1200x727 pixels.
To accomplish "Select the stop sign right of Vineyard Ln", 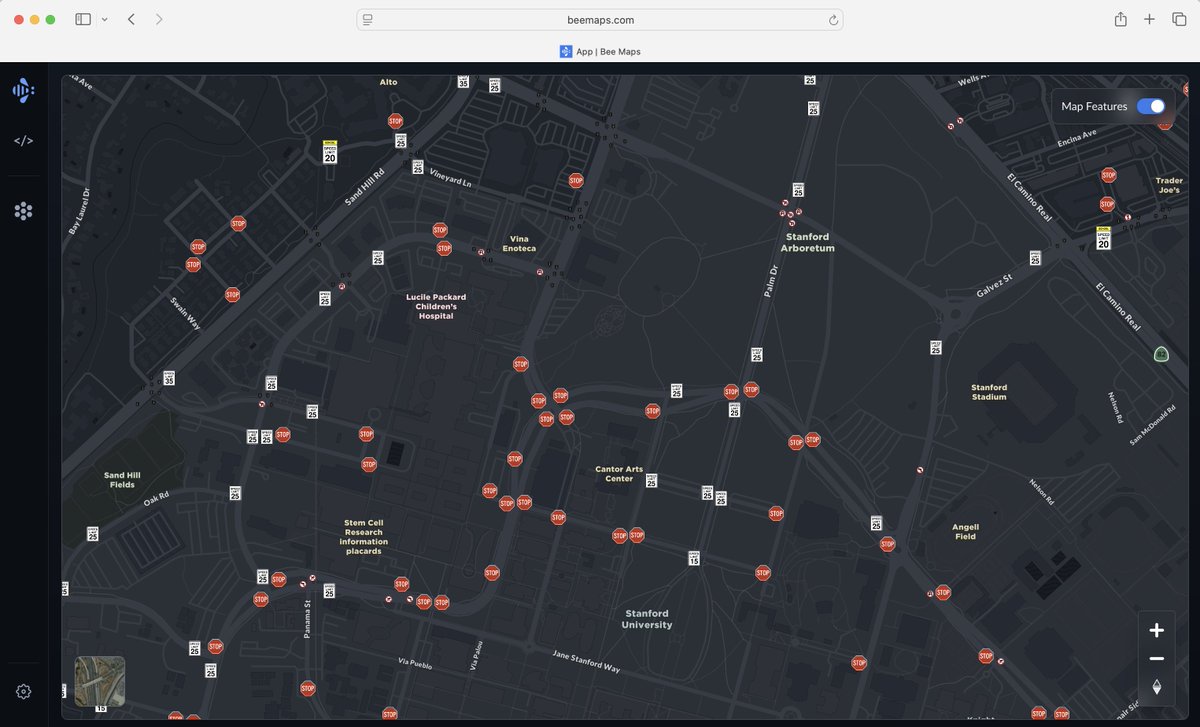I will click(576, 181).
